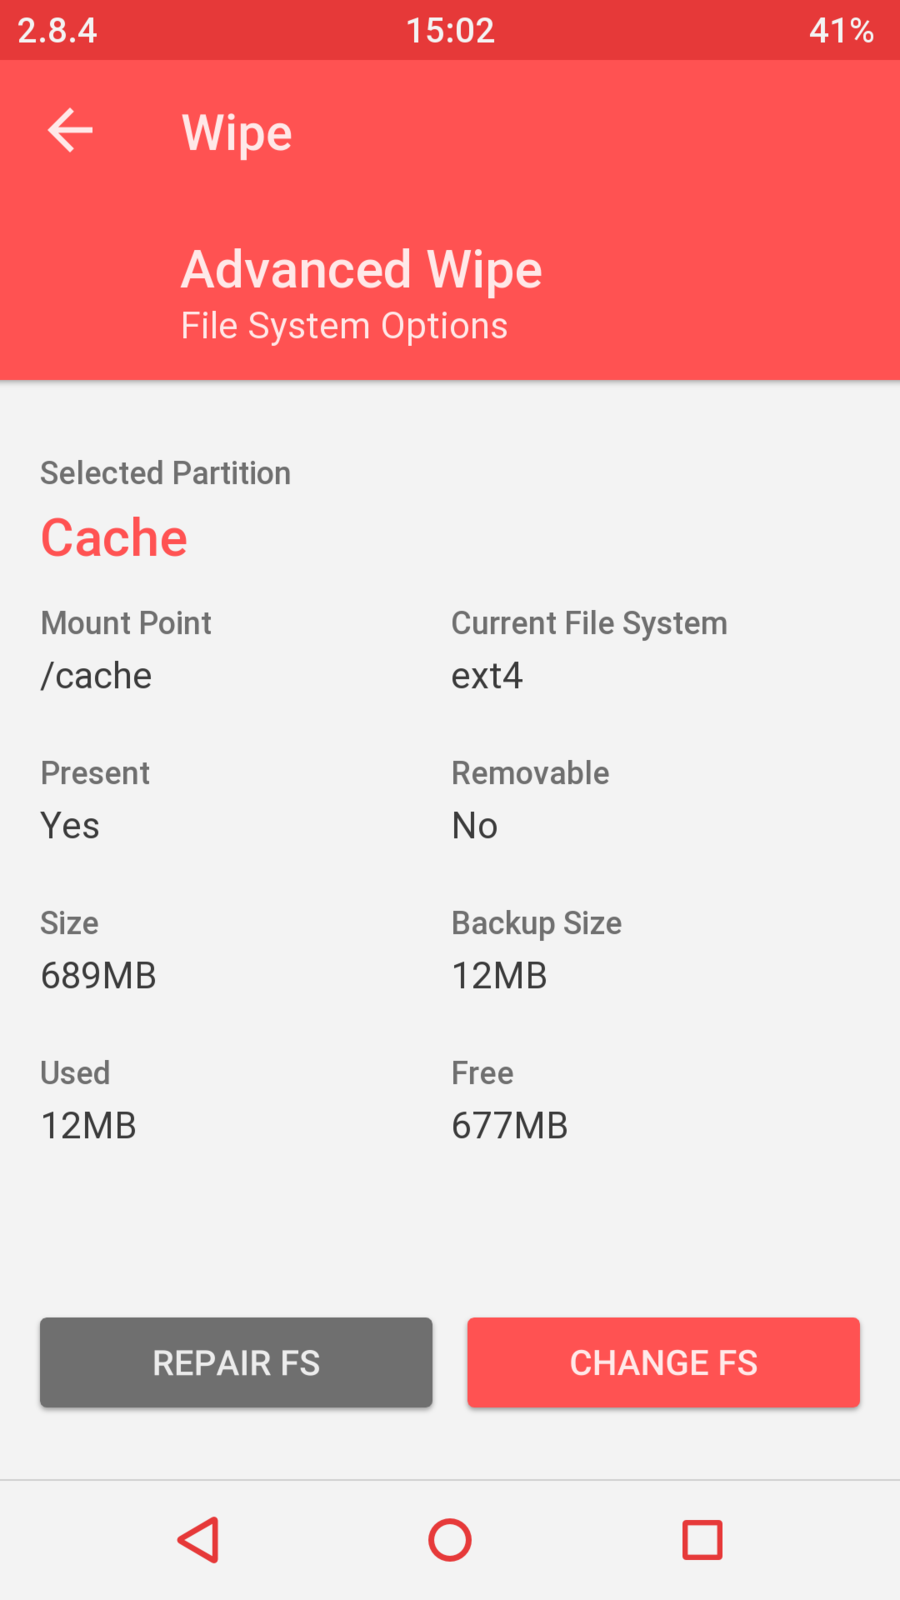
Task: Tap the 689MB size value
Action: click(98, 976)
